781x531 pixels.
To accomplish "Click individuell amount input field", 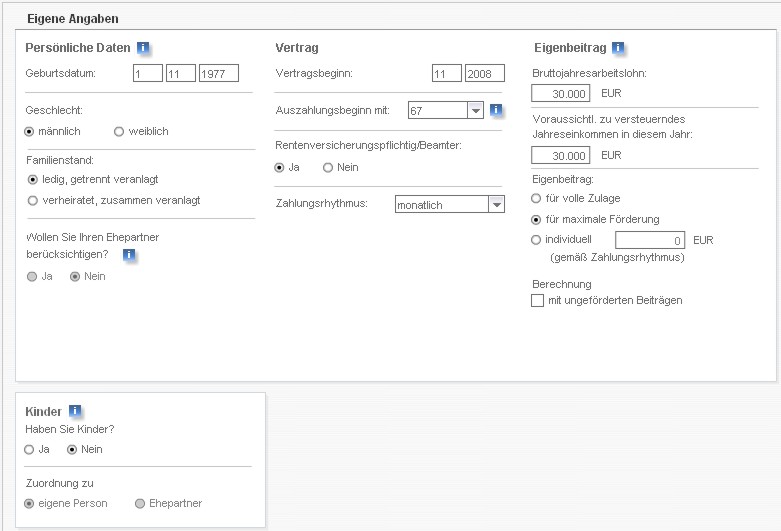I will [x=650, y=240].
